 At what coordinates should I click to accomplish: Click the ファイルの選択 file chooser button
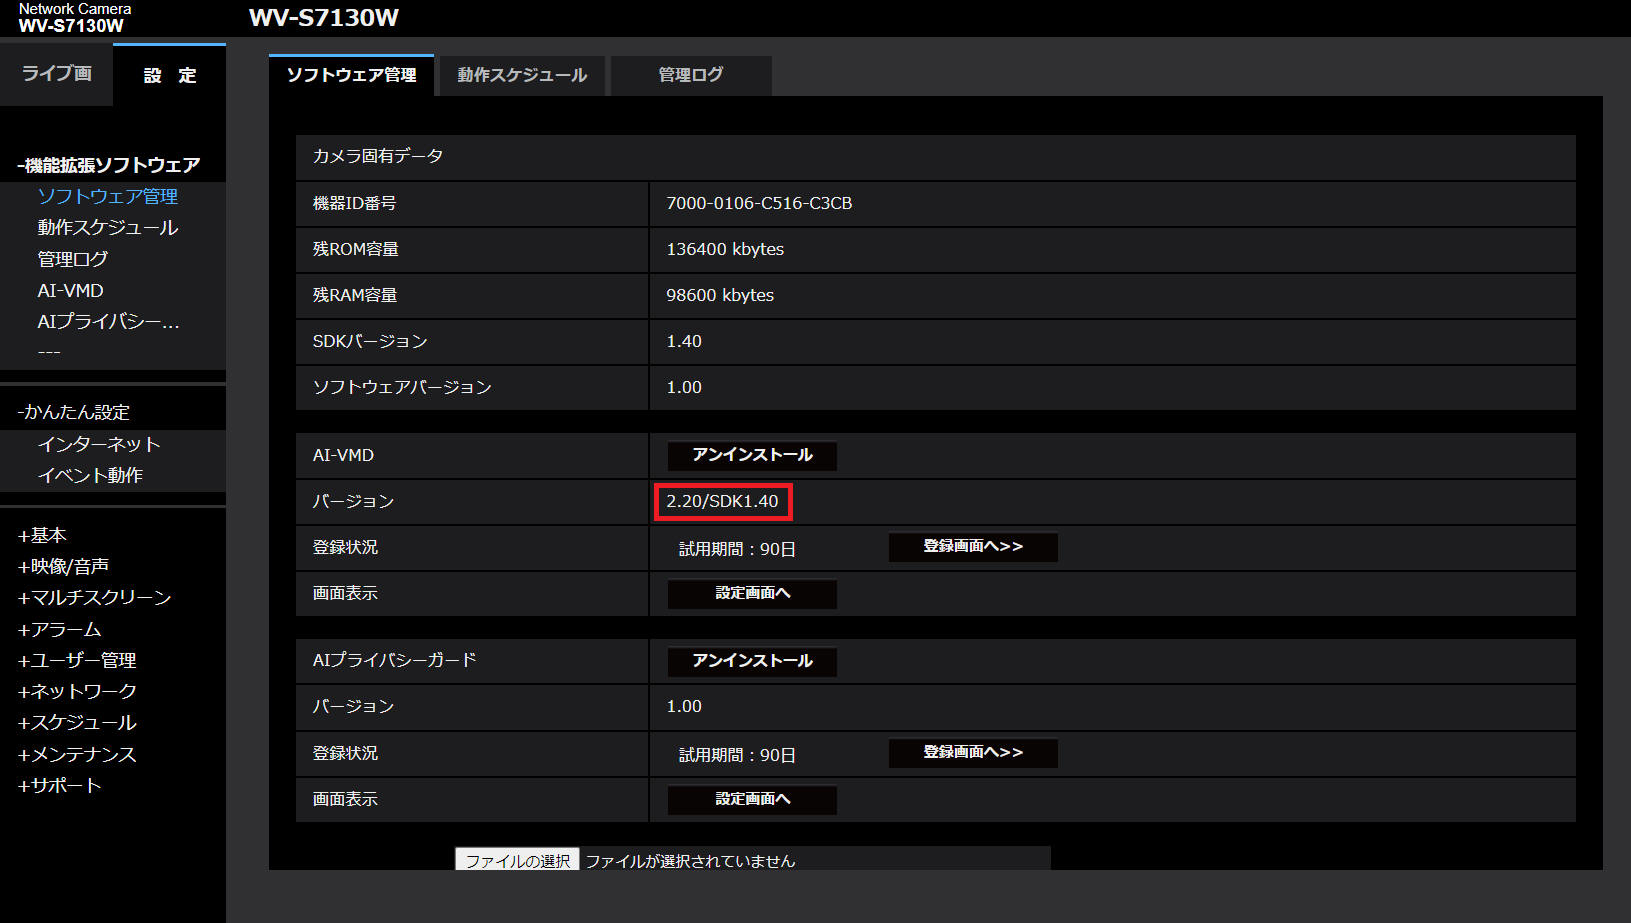click(x=518, y=860)
